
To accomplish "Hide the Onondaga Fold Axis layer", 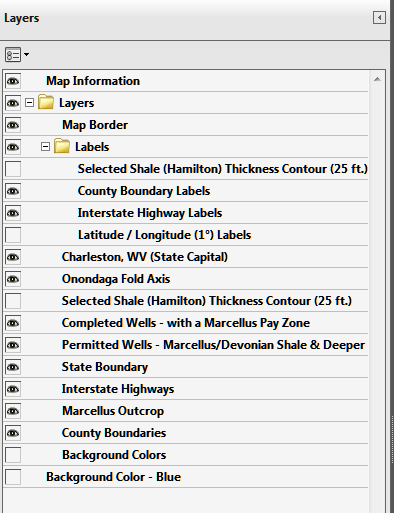I will click(13, 279).
